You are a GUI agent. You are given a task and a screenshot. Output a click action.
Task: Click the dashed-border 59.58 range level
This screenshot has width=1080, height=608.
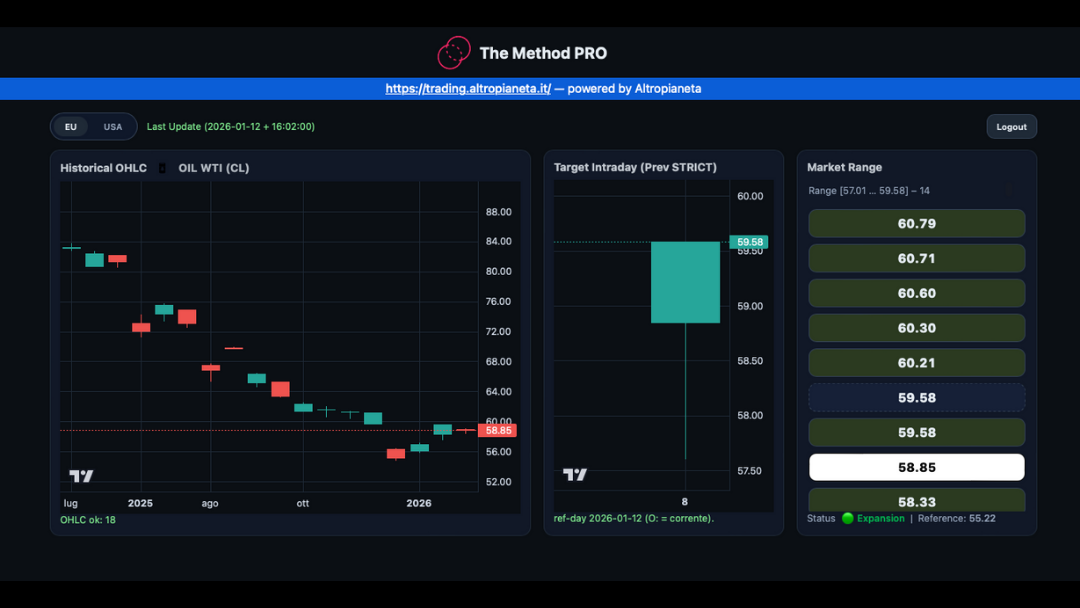pyautogui.click(x=916, y=398)
